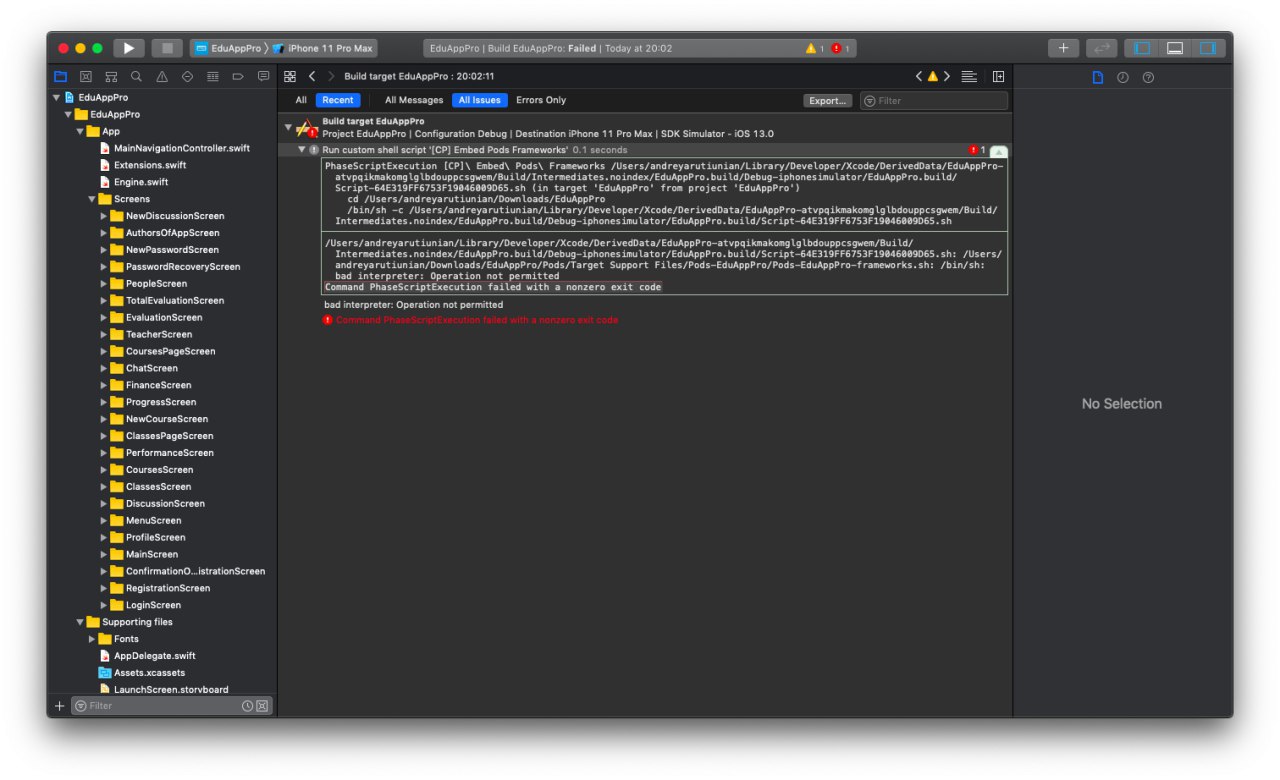Select the bad interpreter message line
Image resolution: width=1280 pixels, height=780 pixels.
coord(414,304)
